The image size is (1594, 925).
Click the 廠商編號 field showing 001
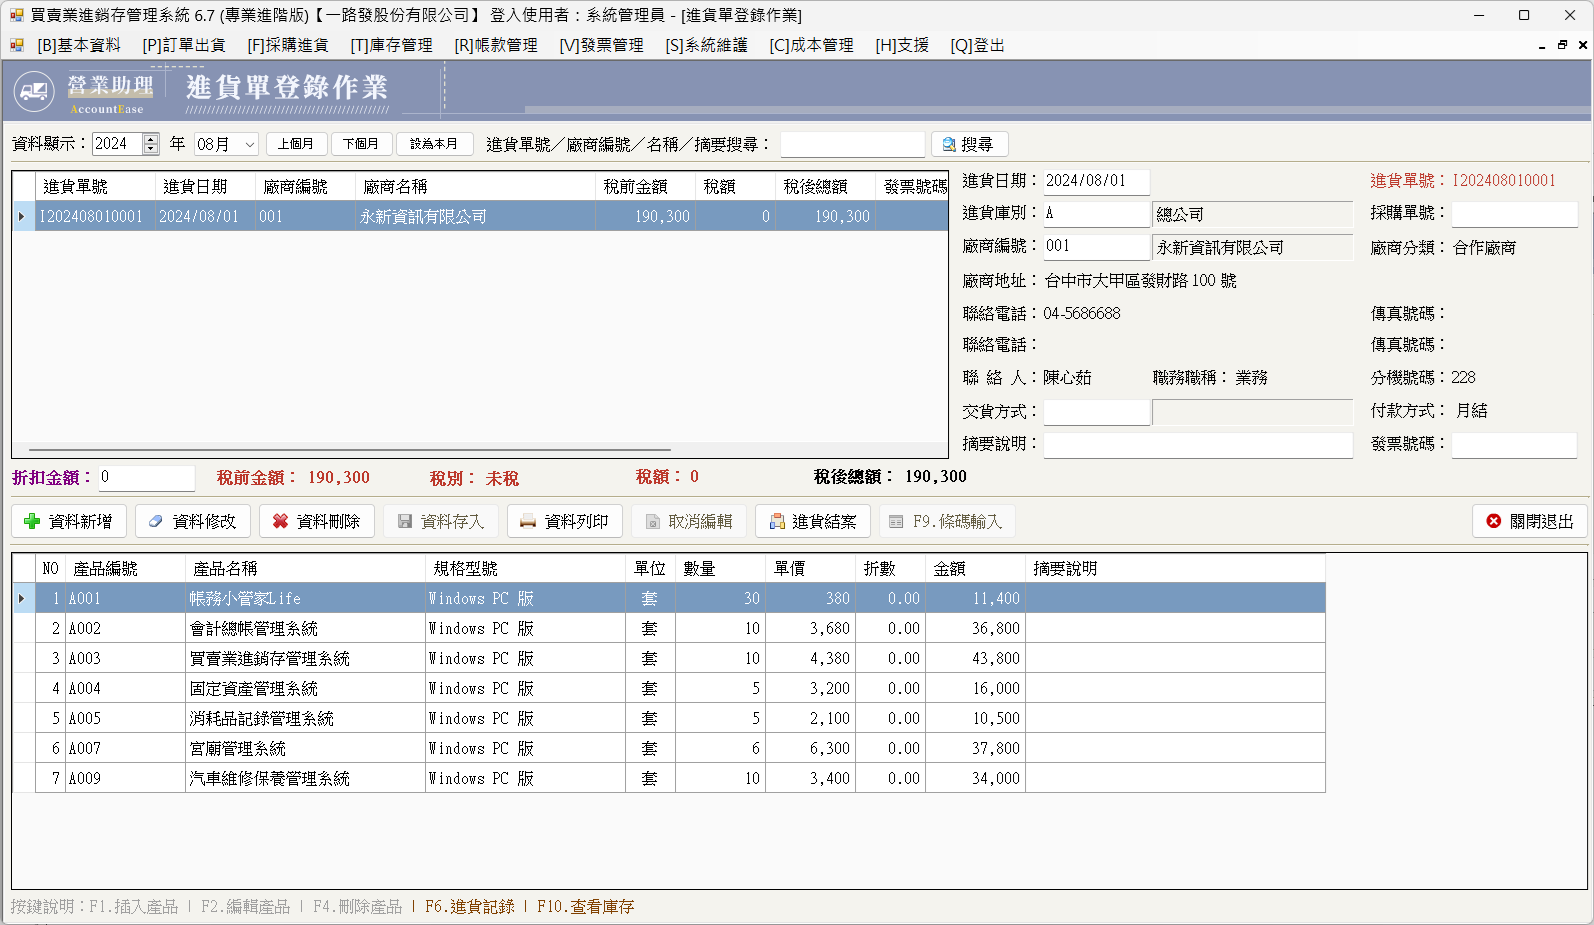coord(1096,246)
